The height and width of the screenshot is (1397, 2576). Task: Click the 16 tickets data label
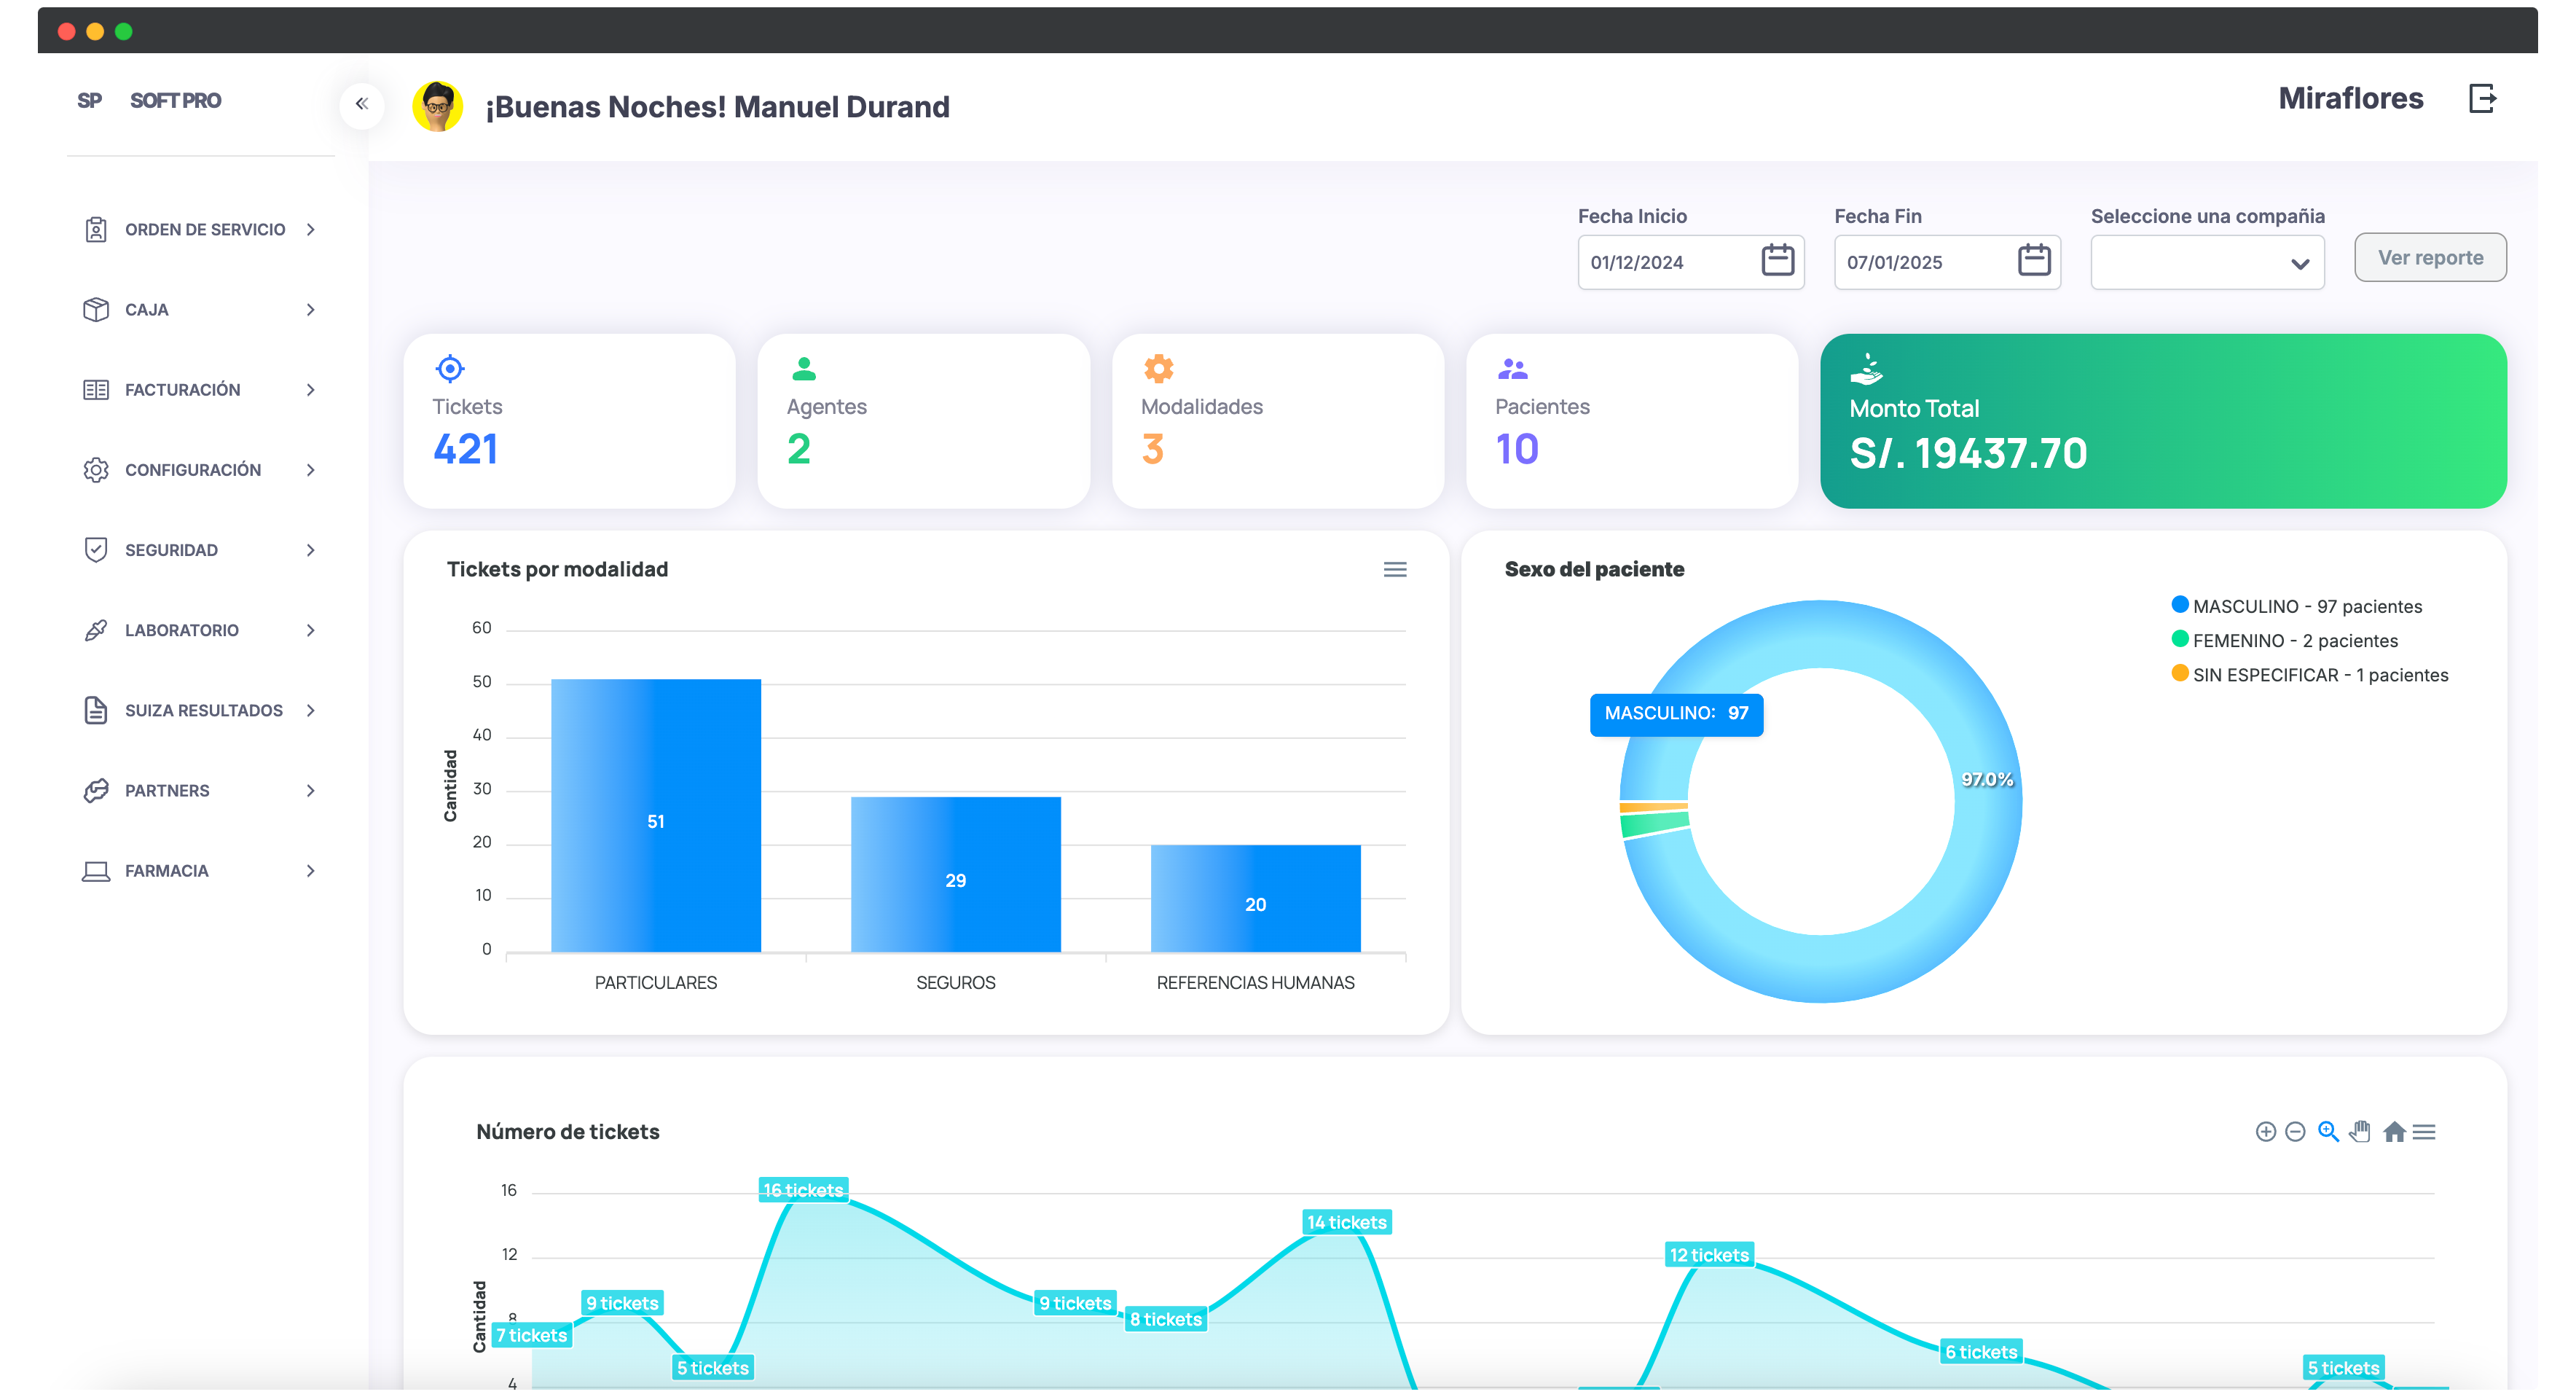coord(803,1190)
